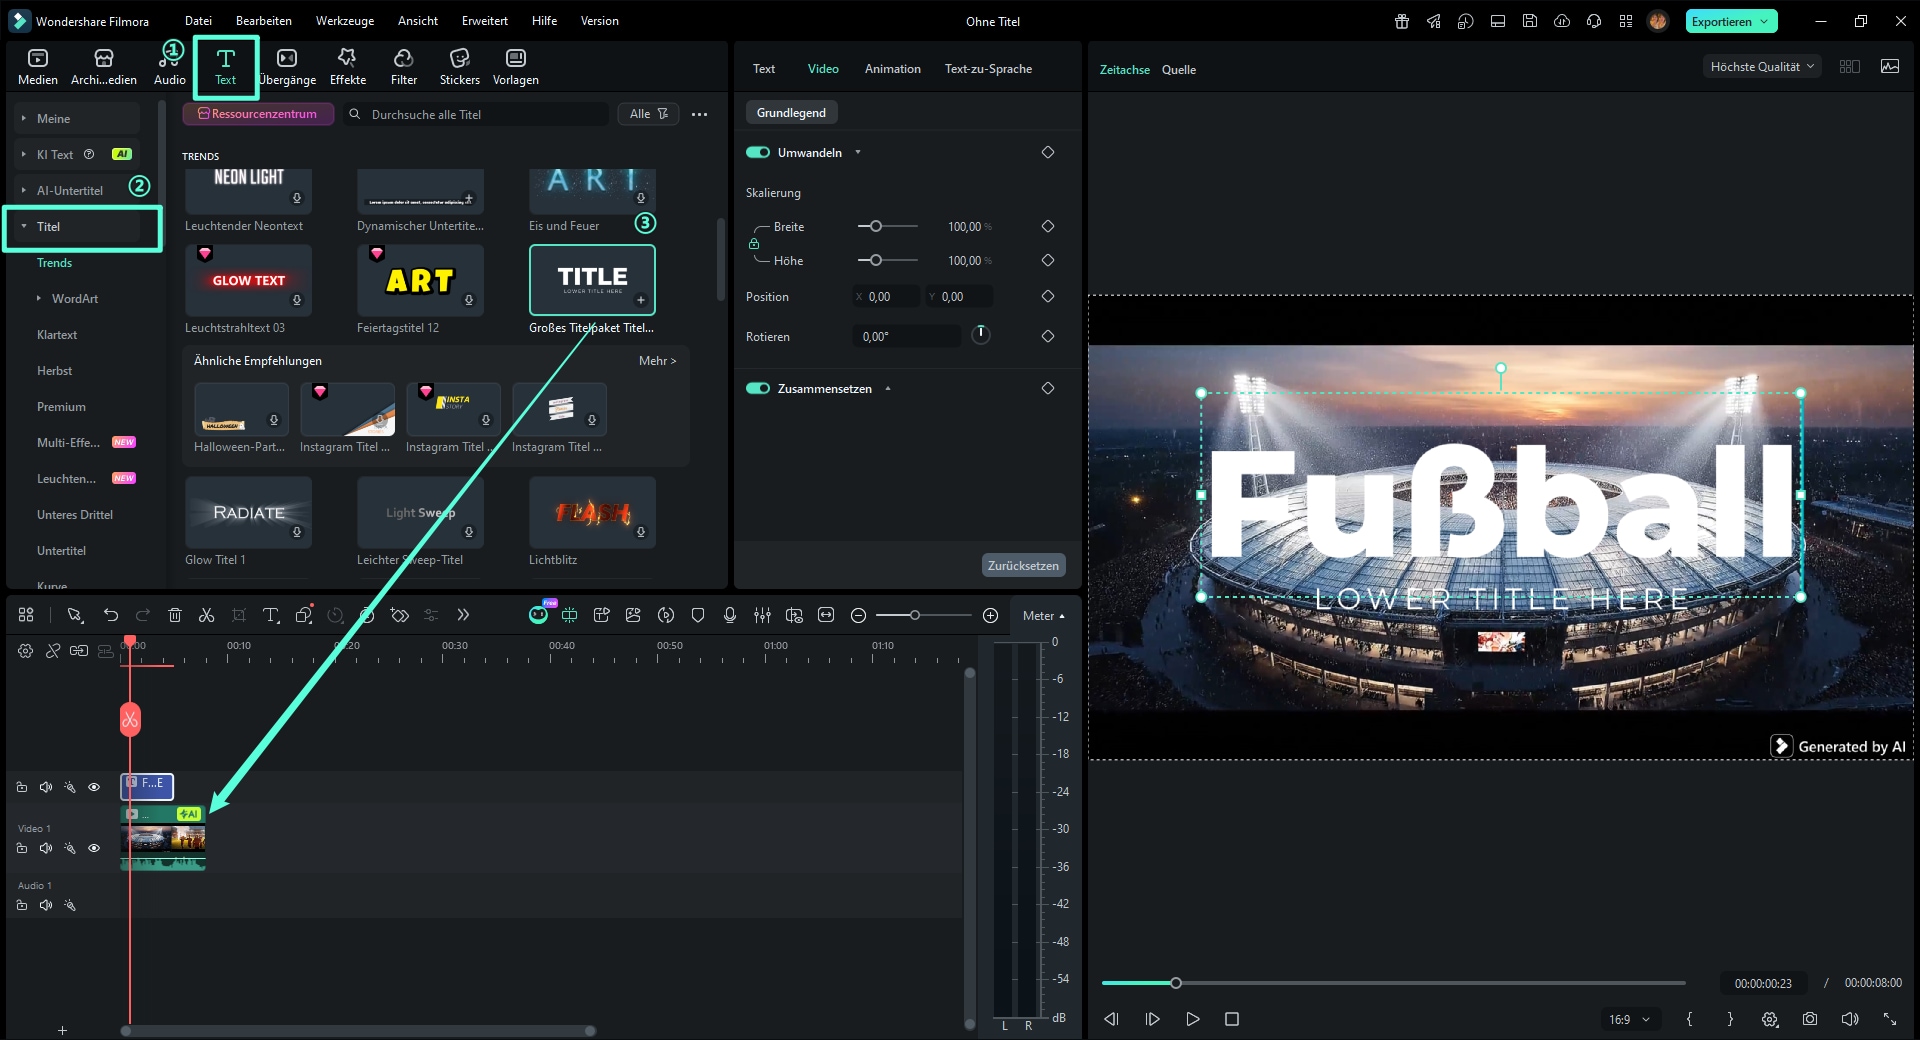
Task: Switch to the Quelle tab
Action: [1178, 70]
